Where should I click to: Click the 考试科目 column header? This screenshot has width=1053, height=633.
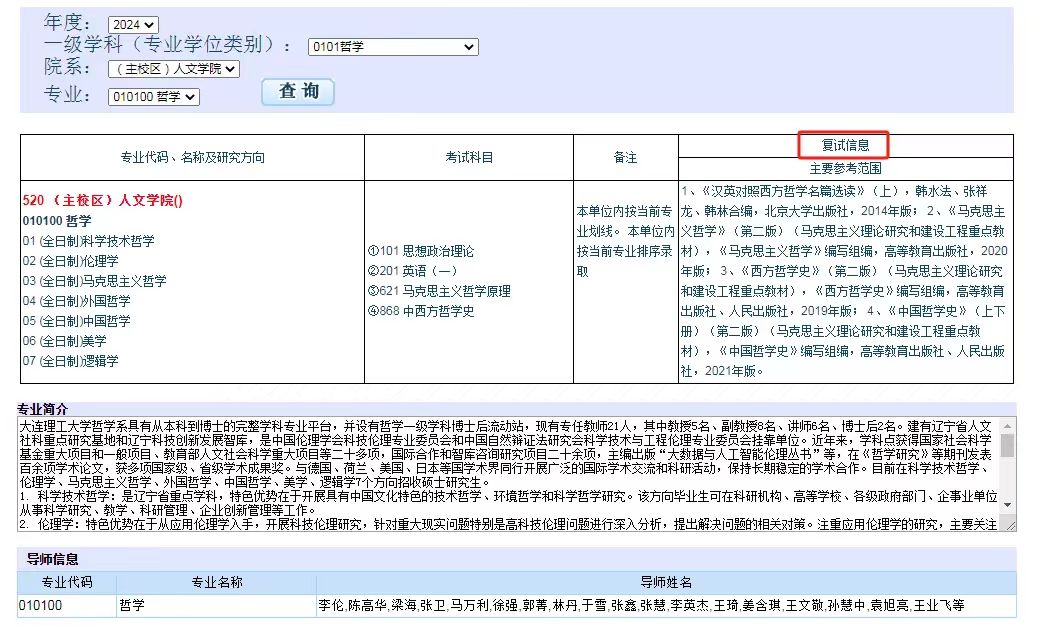pyautogui.click(x=469, y=157)
